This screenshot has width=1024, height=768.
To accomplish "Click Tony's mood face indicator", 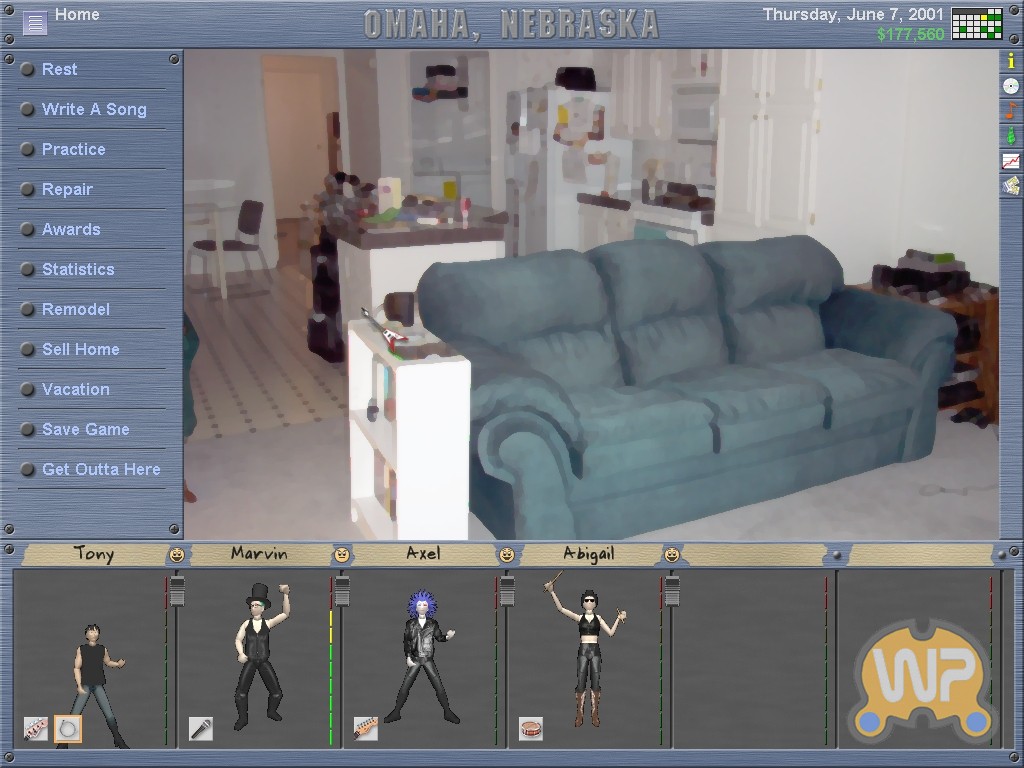I will tap(177, 554).
